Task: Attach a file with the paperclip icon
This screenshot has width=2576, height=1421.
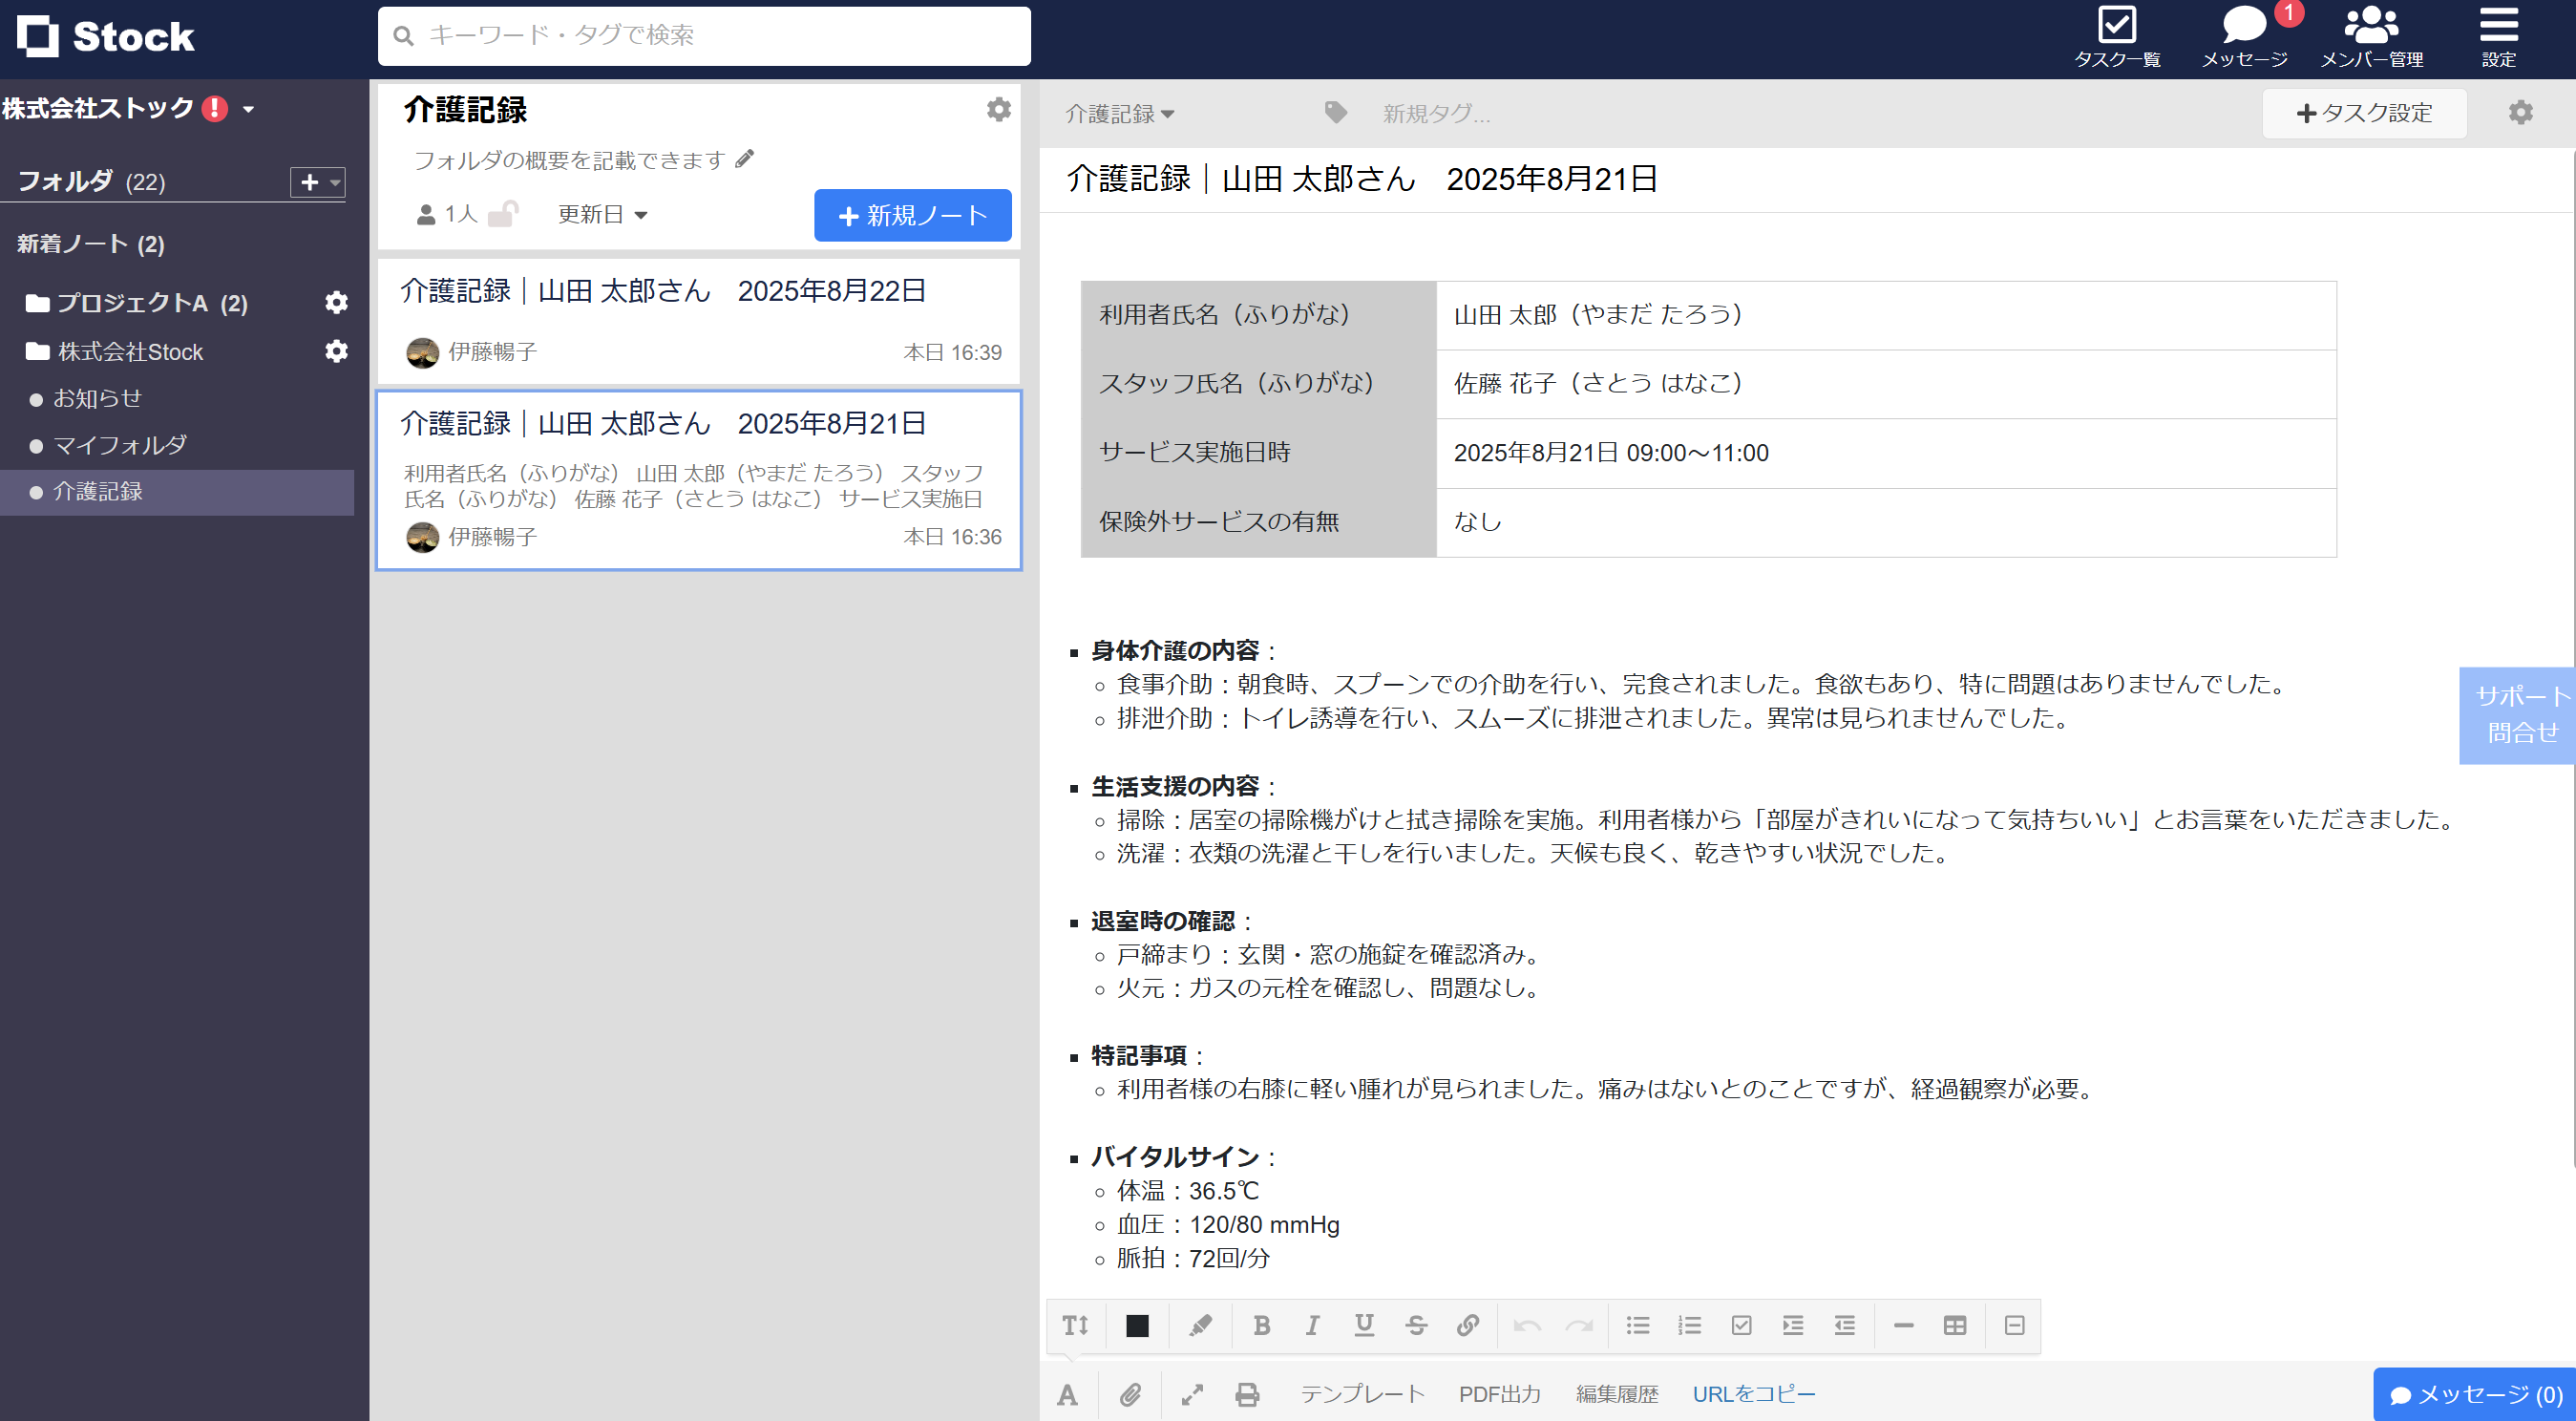Action: click(x=1131, y=1394)
